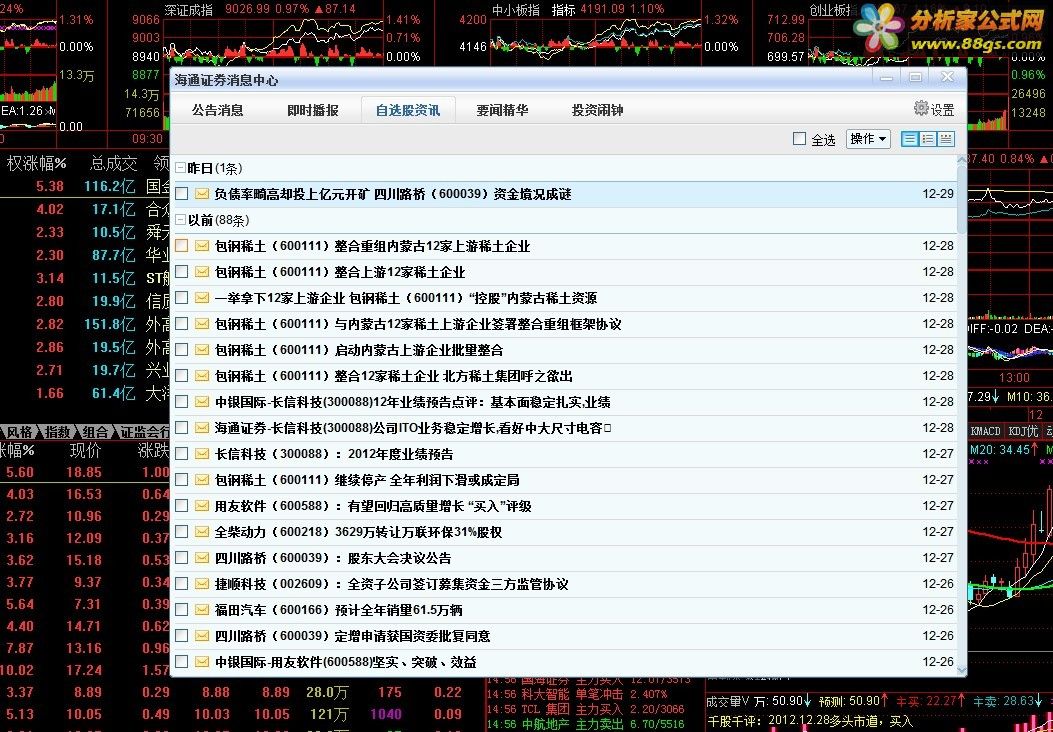Check box for 全柴动力 3629万转让 message
The height and width of the screenshot is (732, 1053).
coord(181,531)
